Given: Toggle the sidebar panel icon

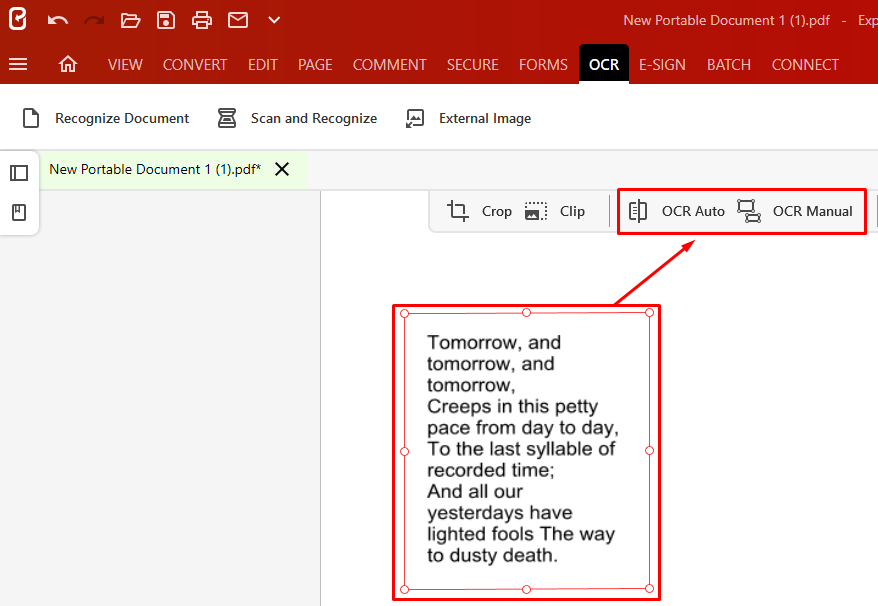Looking at the screenshot, I should tap(19, 173).
